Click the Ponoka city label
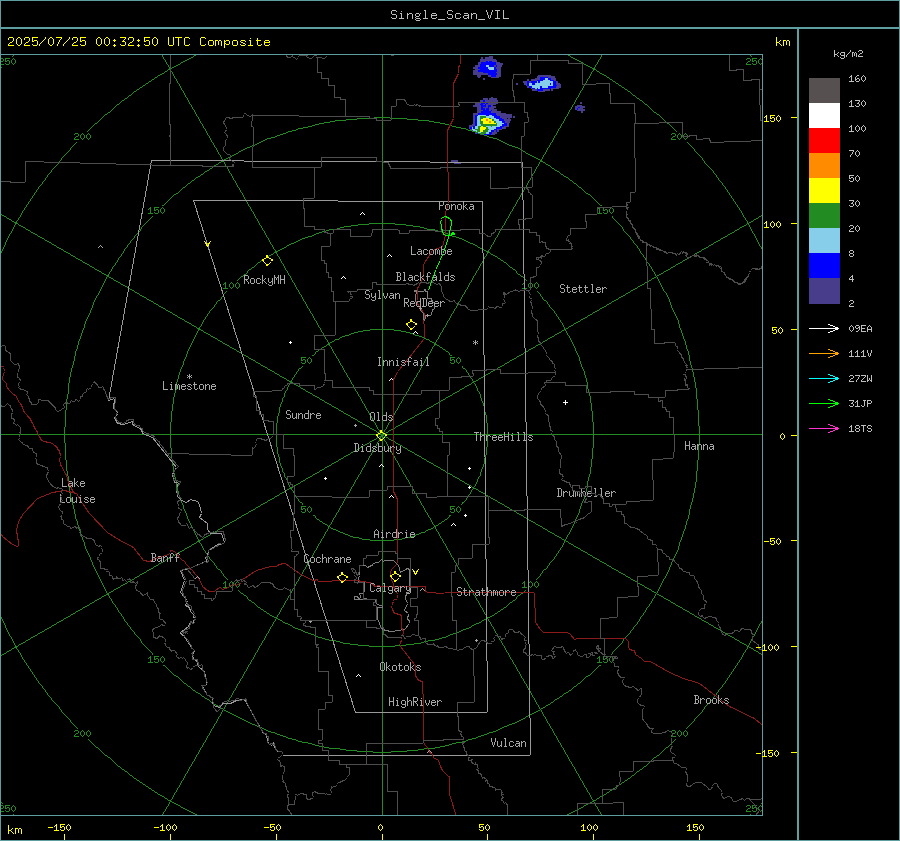 (456, 207)
